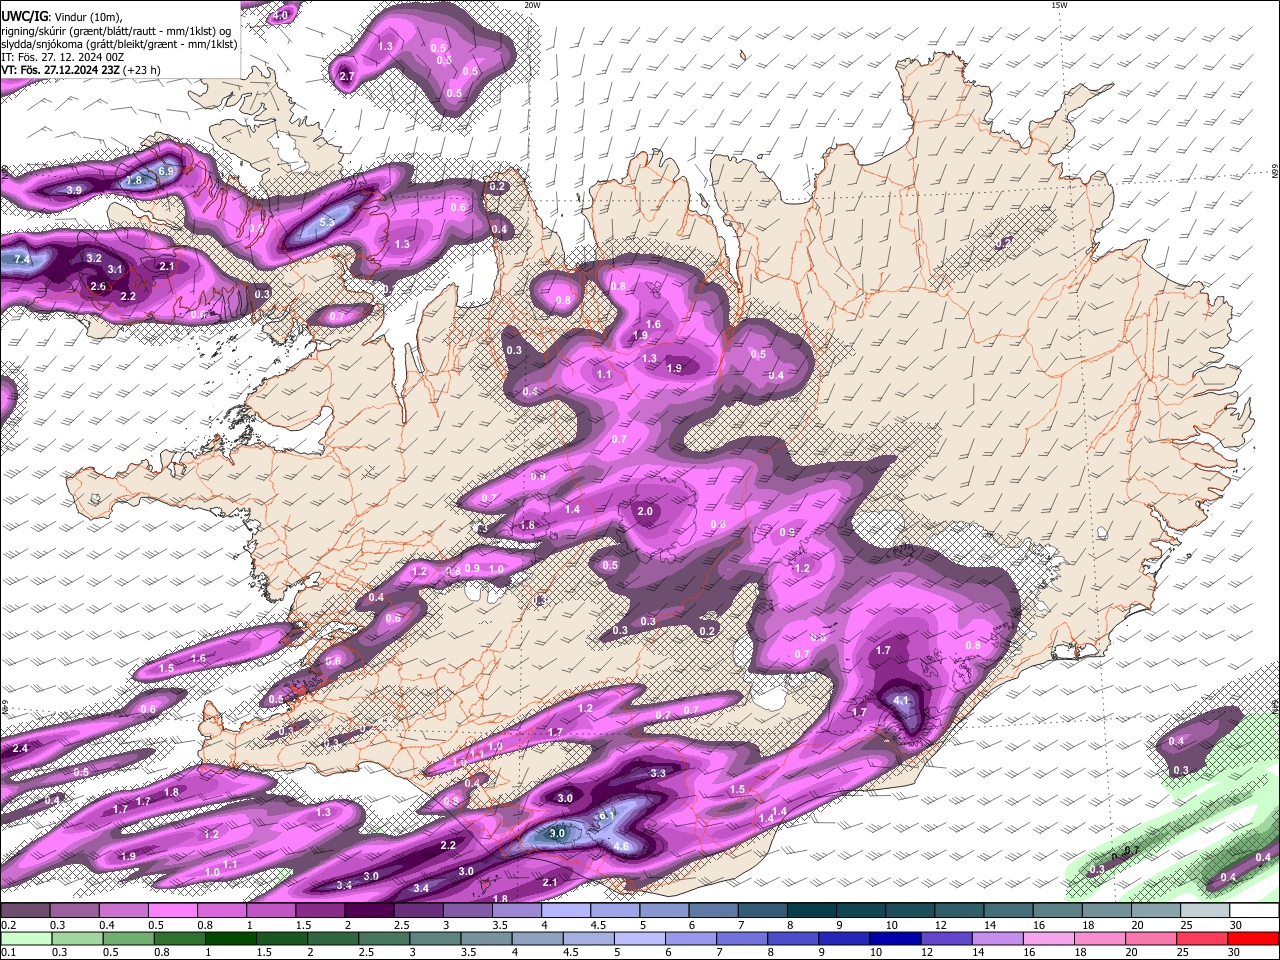Screen dimensions: 1280x960
Task: Click the precipitation value '6.9'
Action: coord(167,172)
